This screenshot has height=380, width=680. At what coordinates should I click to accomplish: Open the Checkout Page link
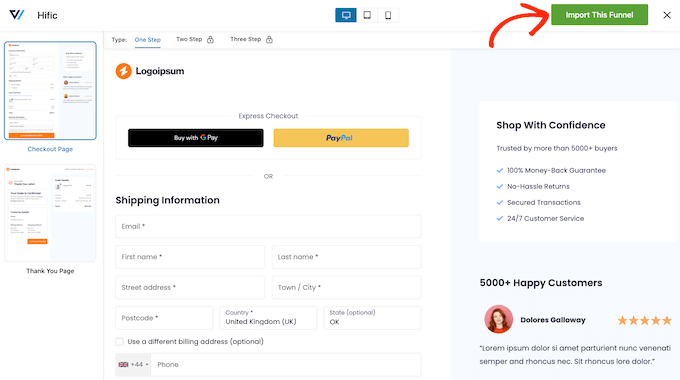50,149
